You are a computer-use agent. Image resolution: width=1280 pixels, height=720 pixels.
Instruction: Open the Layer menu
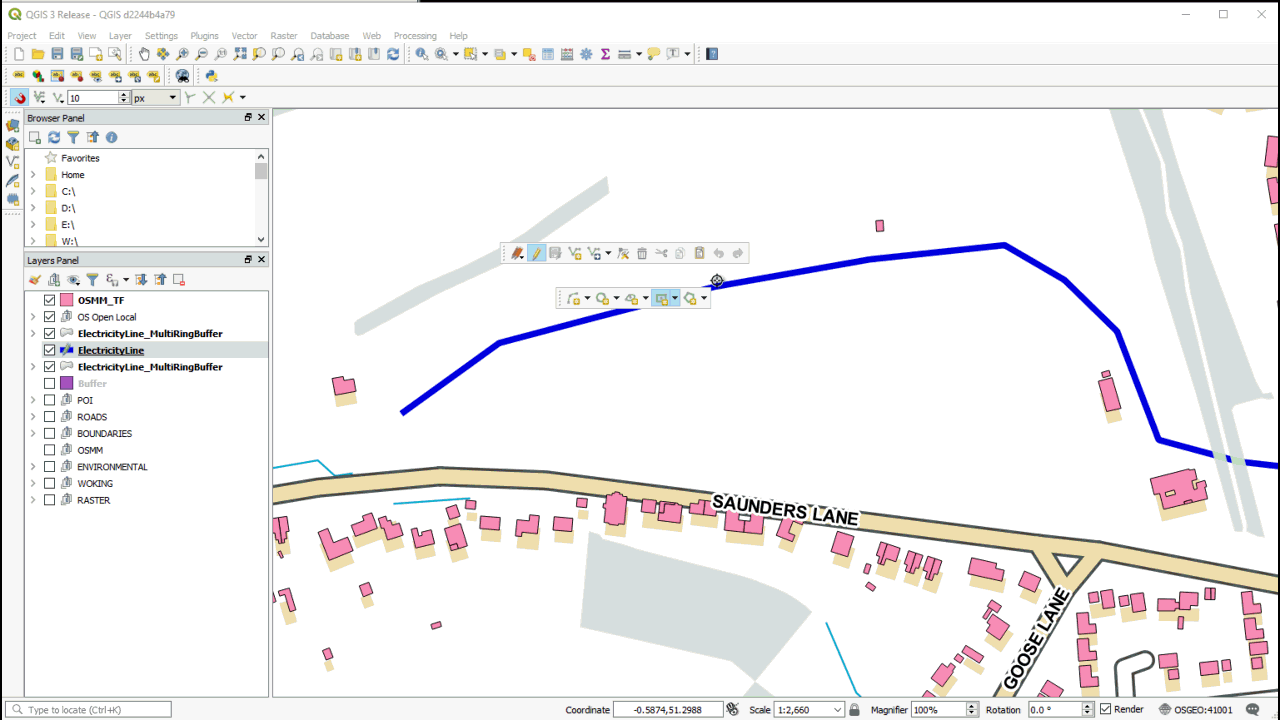(120, 36)
